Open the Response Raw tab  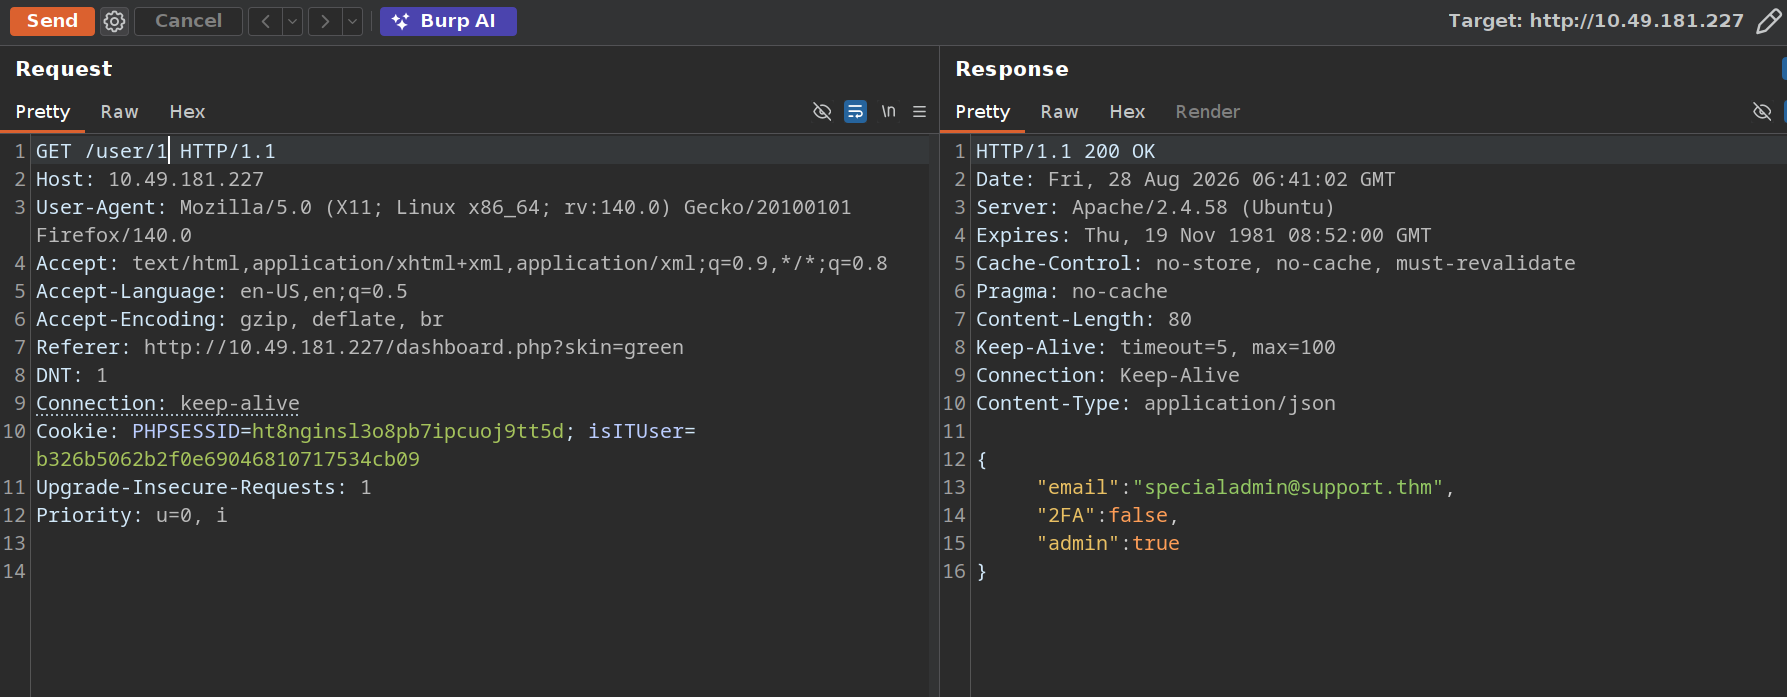point(1059,112)
